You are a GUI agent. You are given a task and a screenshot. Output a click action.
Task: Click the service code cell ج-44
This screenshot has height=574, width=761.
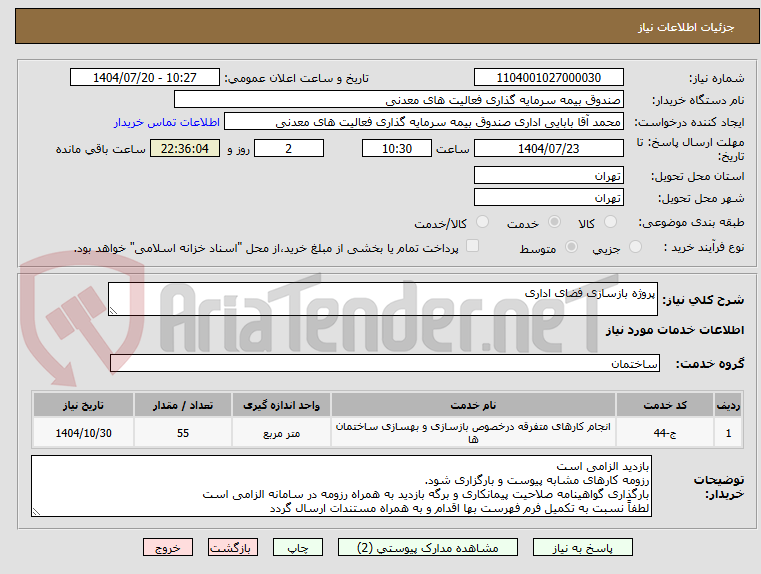point(665,433)
